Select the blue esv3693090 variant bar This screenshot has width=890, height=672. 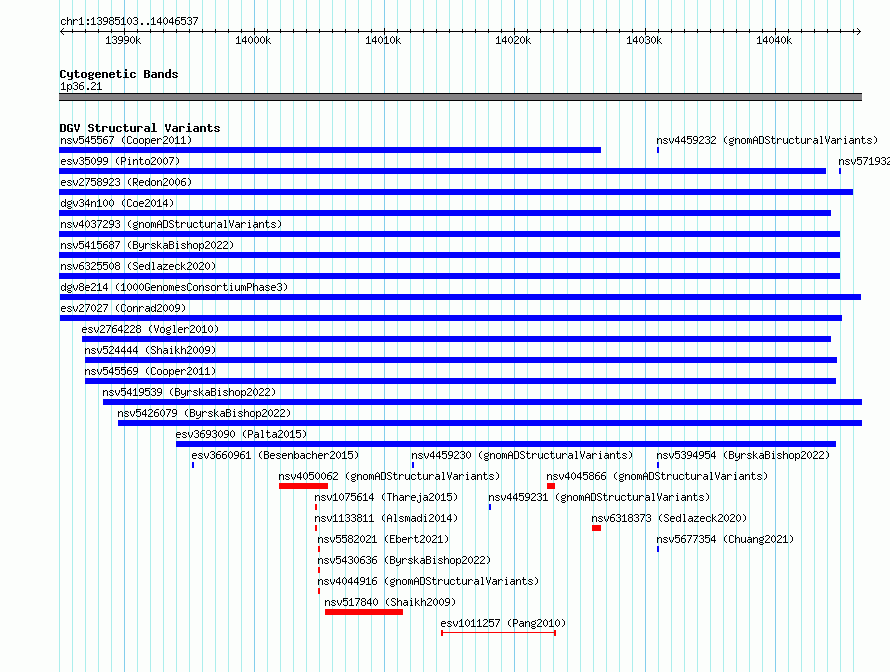click(x=506, y=444)
